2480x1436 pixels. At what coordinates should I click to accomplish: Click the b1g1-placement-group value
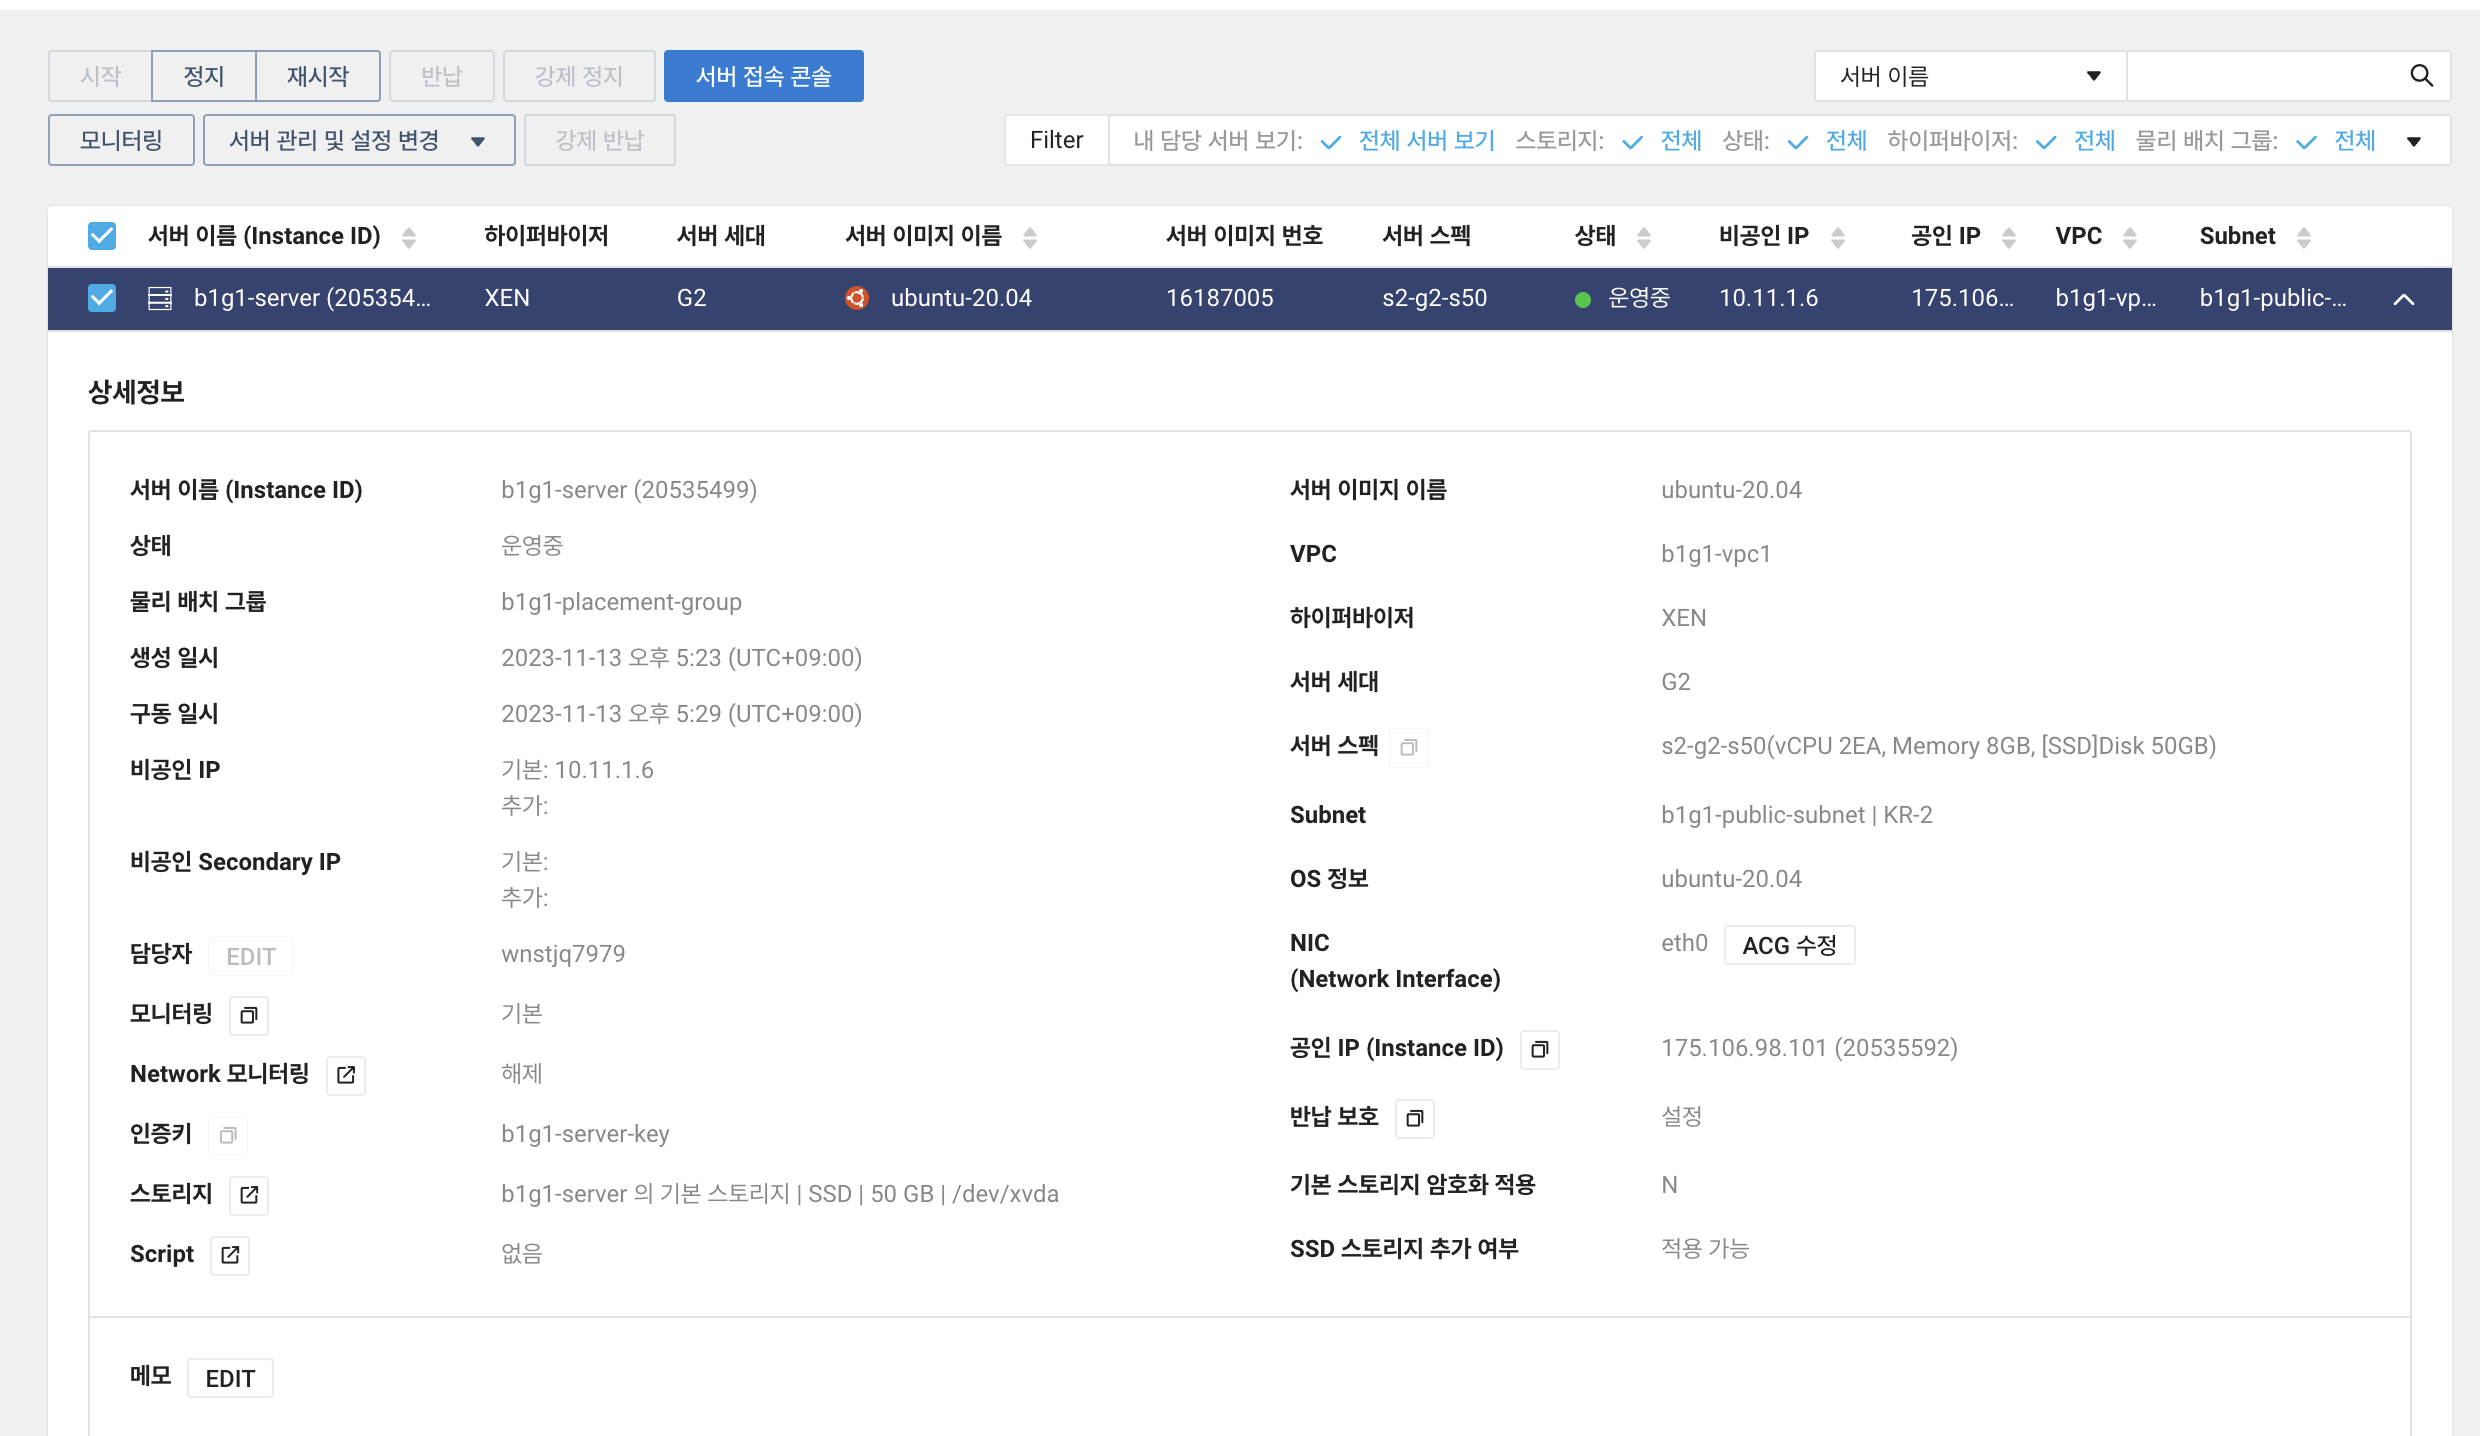pyautogui.click(x=621, y=602)
